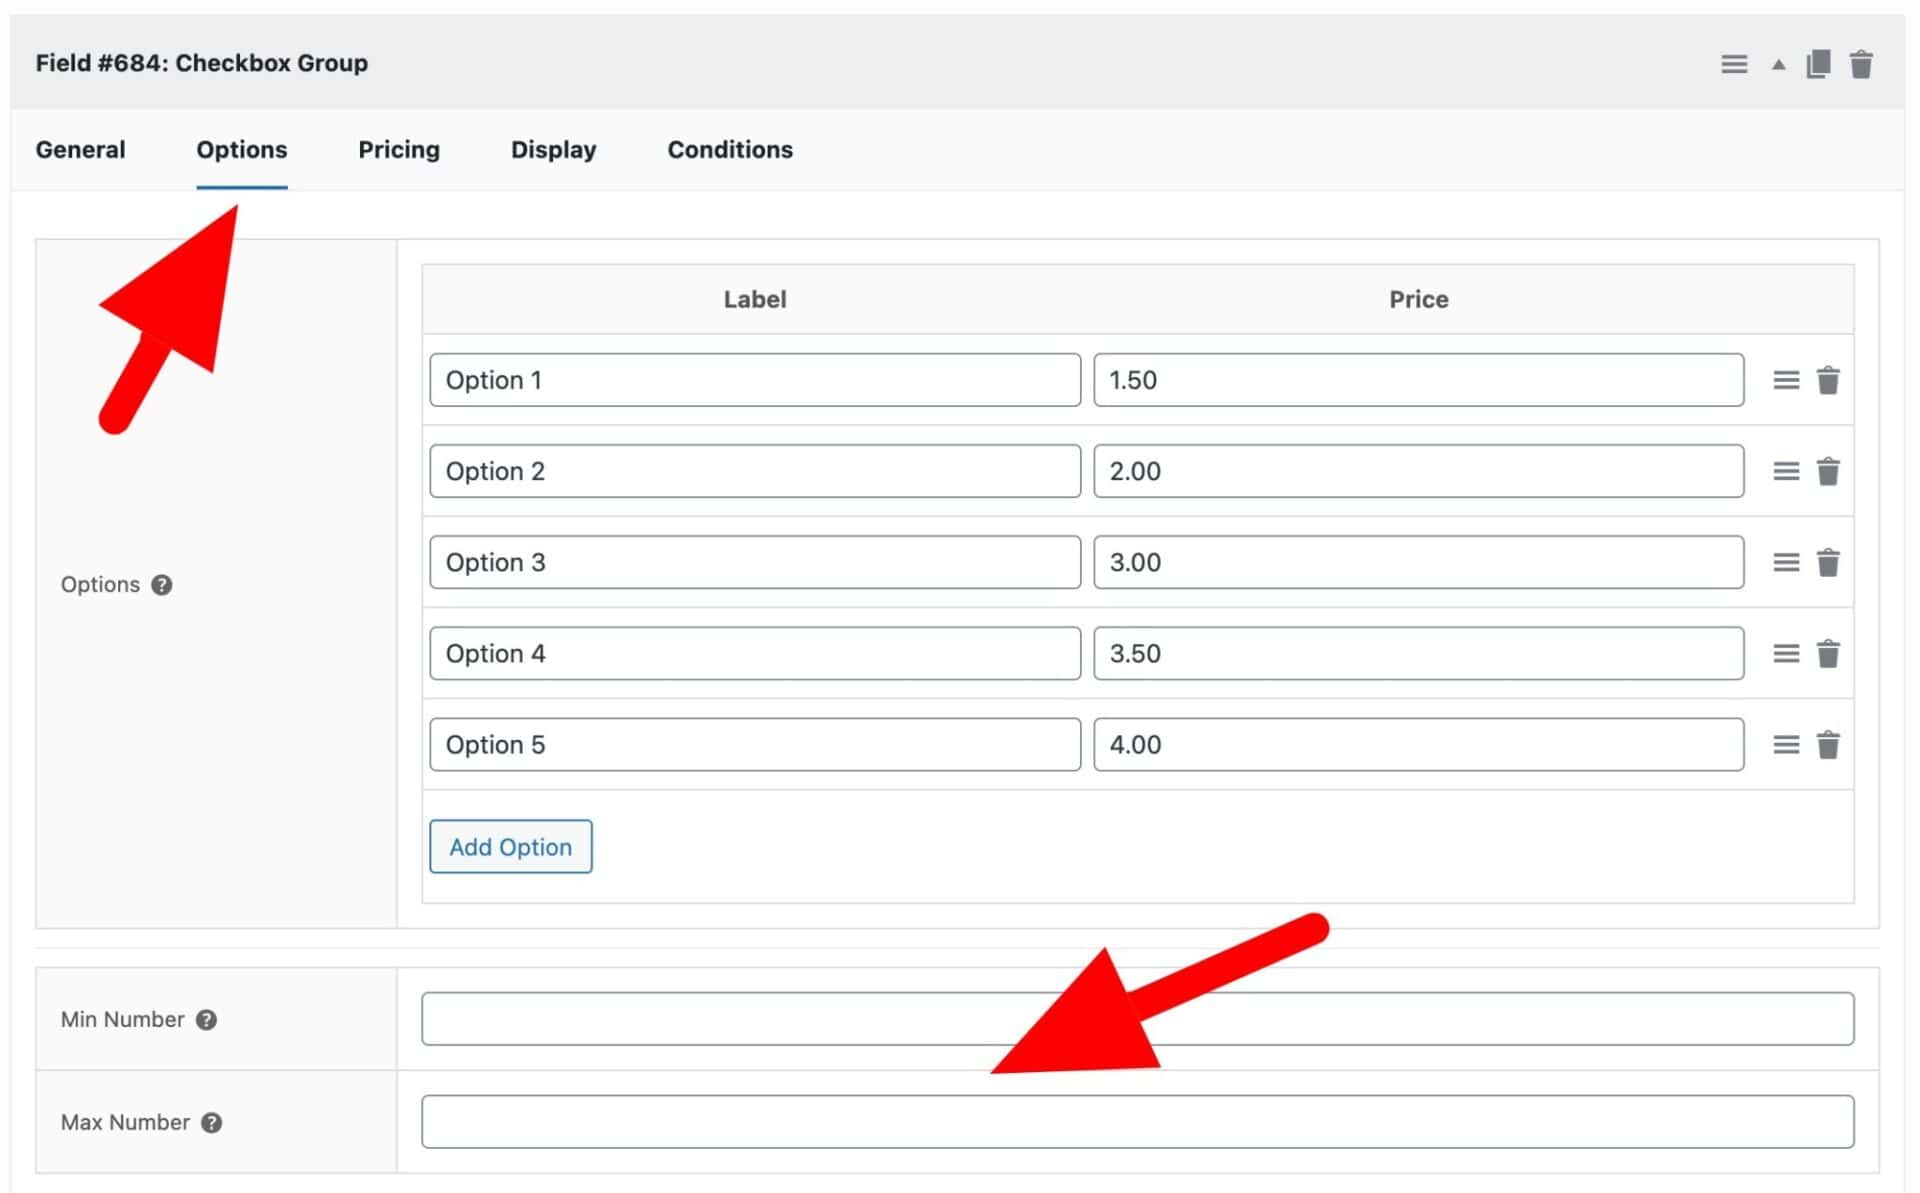Click the drag handle beside Option 1
Screen dimensions: 1920x1193
click(x=1786, y=379)
